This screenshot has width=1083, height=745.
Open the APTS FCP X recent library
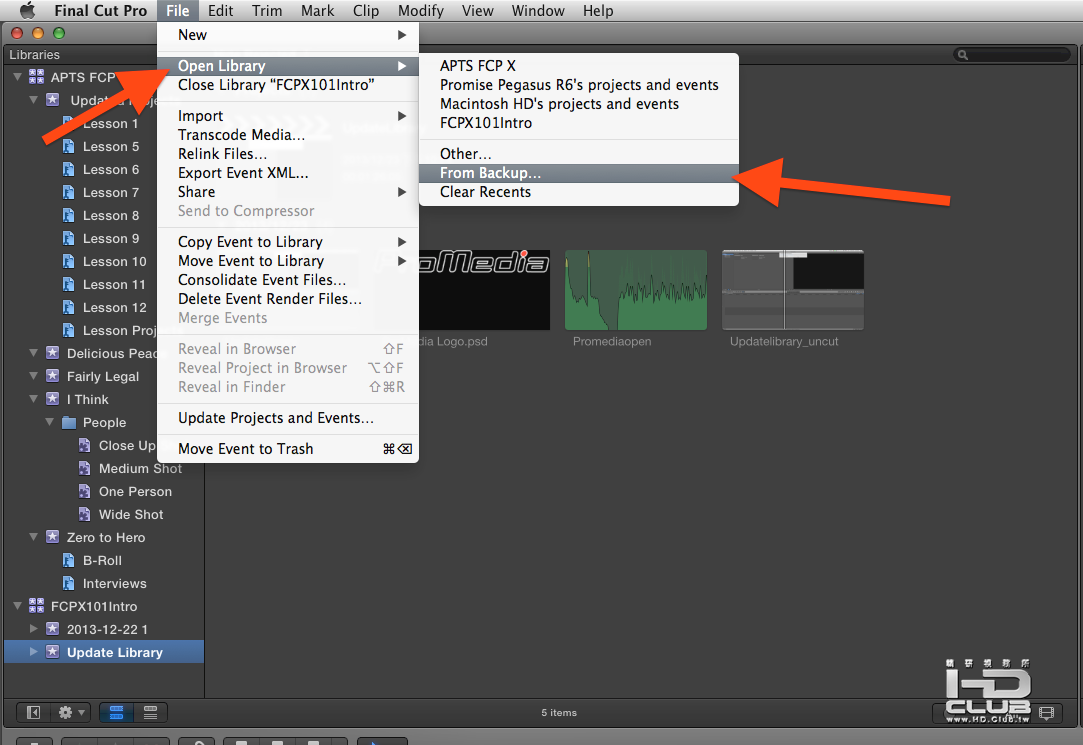(578, 66)
